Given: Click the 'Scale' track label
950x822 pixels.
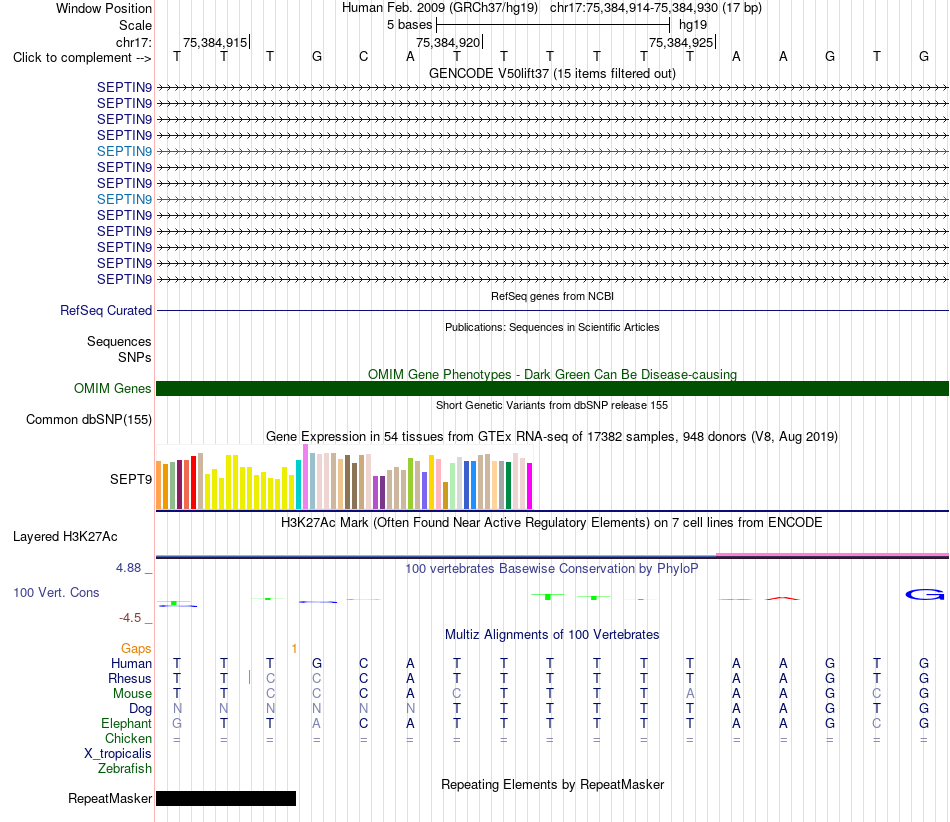Looking at the screenshot, I should pos(135,25).
